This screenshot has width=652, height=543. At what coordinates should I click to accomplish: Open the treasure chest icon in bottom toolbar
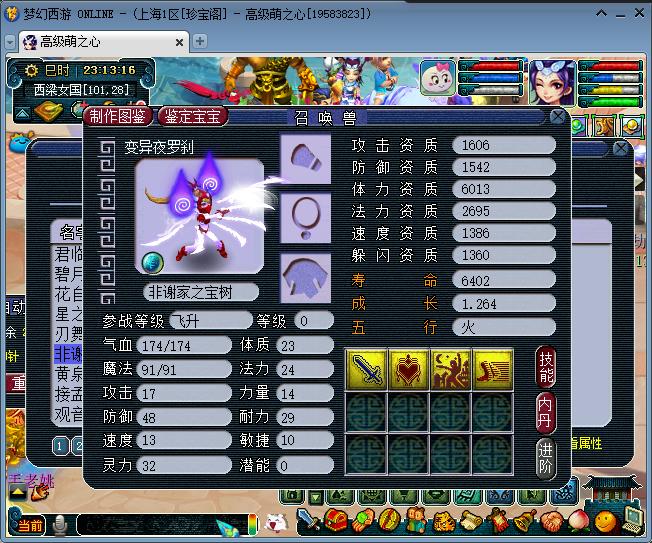334,521
